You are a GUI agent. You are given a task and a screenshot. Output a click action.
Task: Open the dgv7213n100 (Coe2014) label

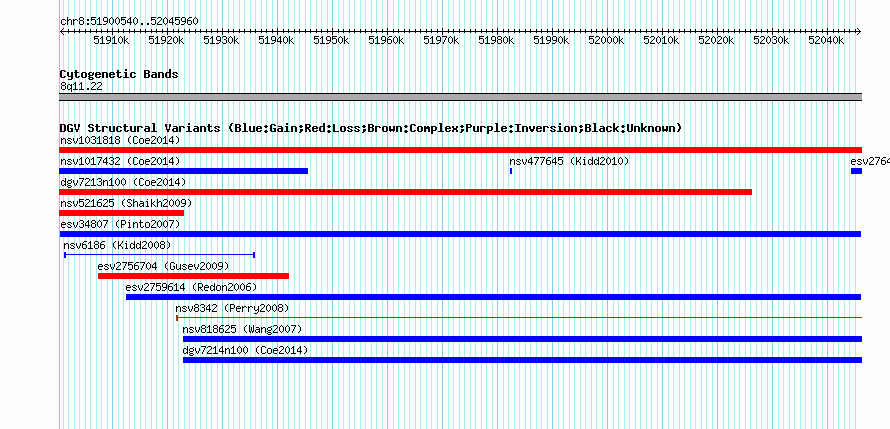pos(123,182)
